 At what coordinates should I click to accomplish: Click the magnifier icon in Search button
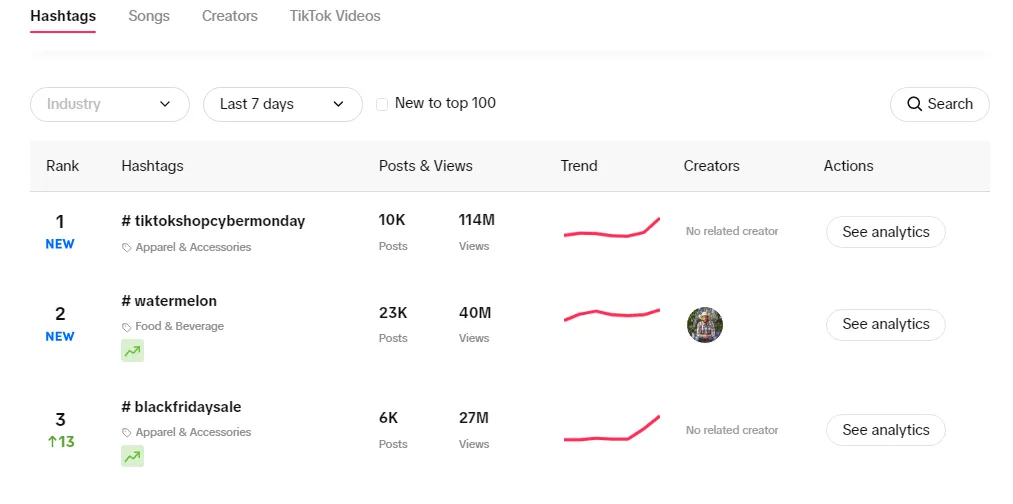pyautogui.click(x=914, y=104)
